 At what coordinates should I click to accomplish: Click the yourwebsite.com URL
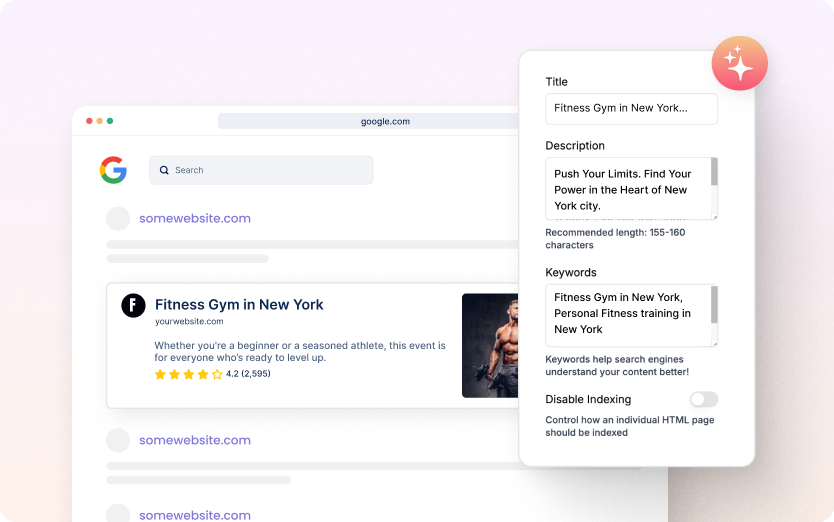click(189, 322)
